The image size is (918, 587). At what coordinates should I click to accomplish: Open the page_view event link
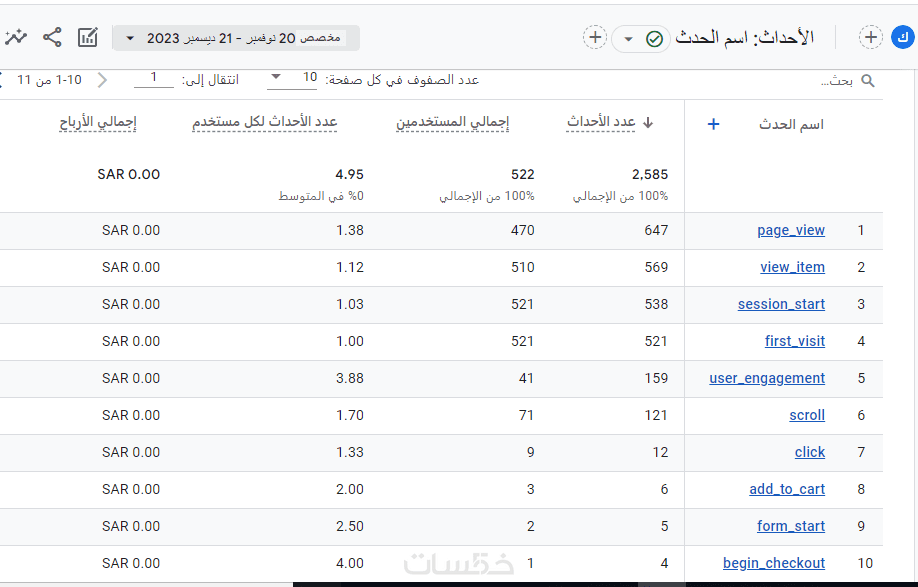[x=790, y=230]
